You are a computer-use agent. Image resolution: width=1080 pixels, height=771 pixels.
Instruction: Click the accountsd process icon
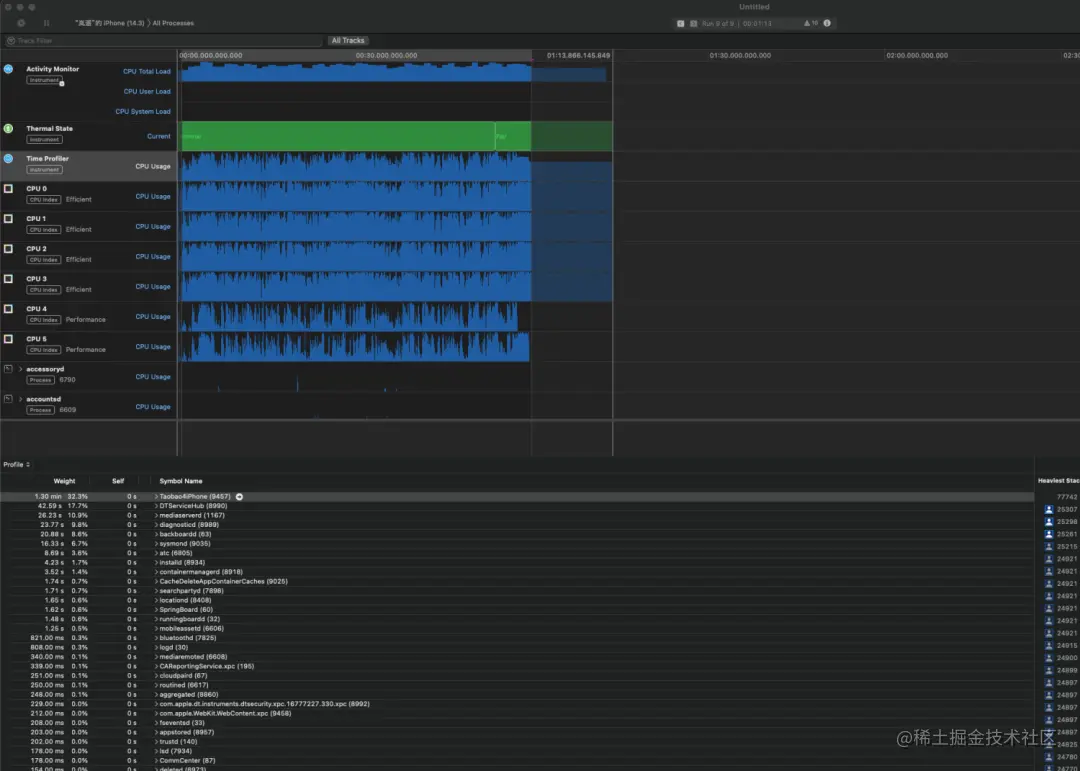coord(8,399)
